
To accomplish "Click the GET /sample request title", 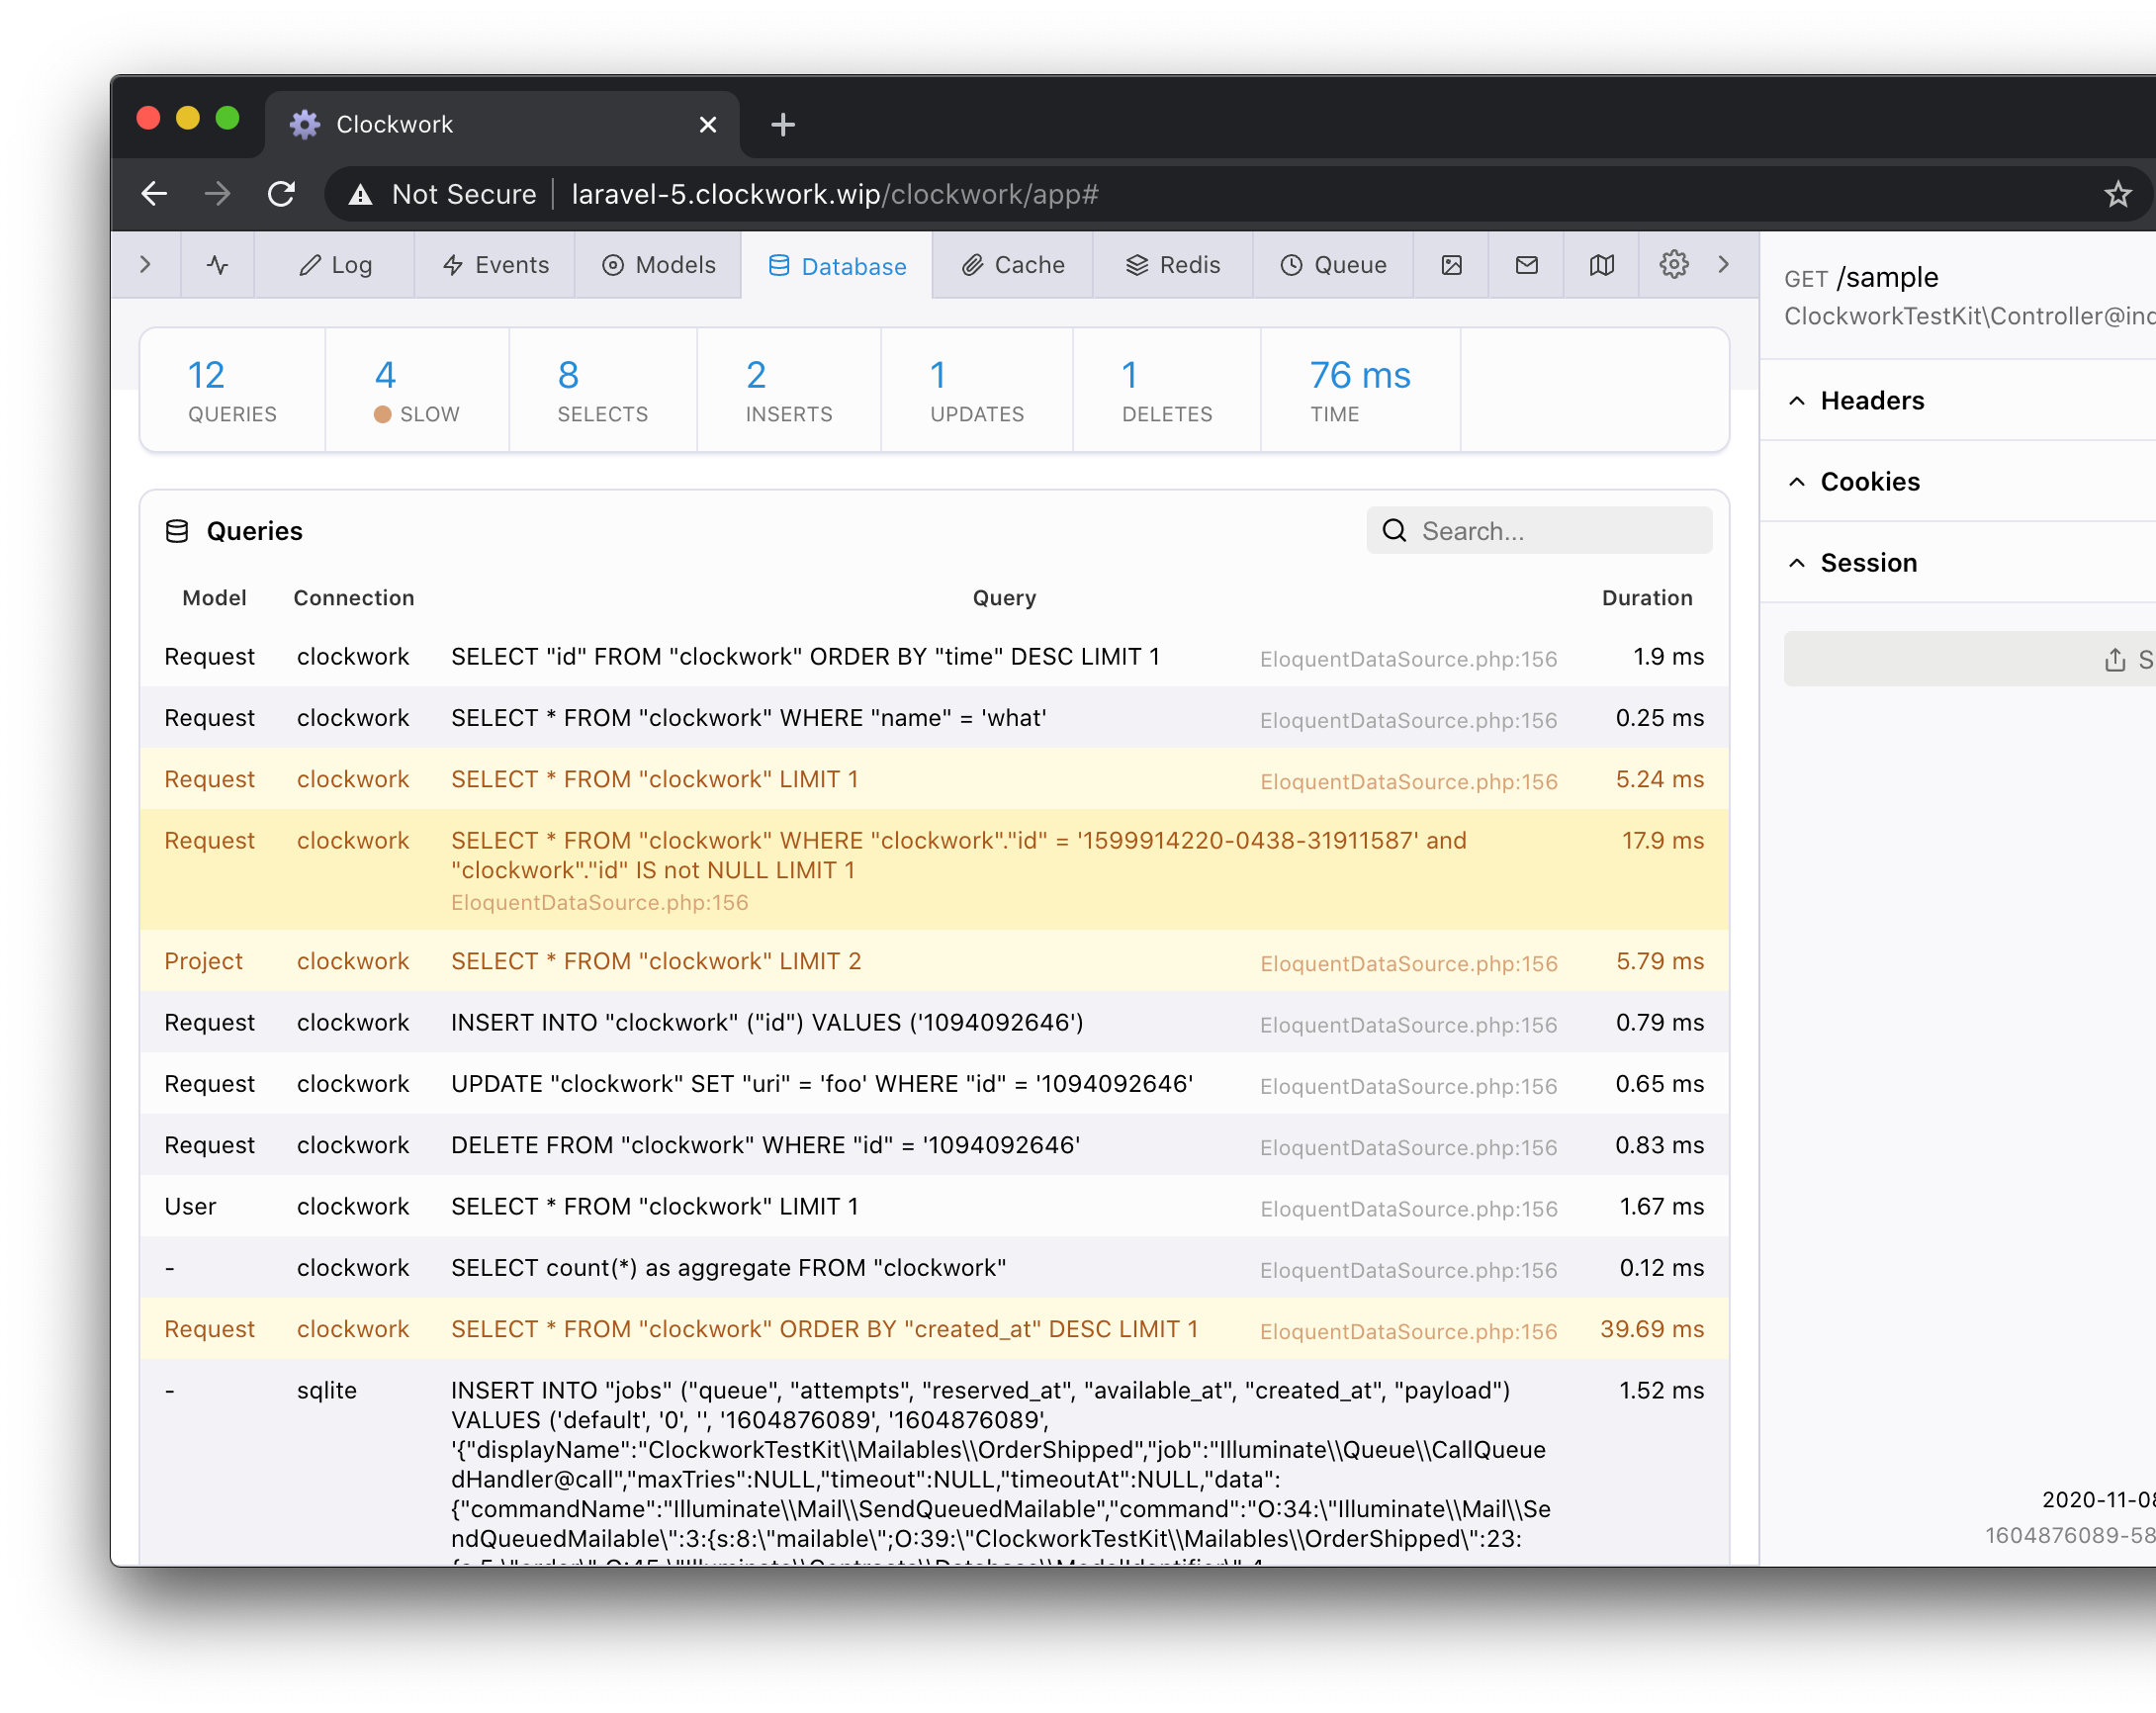I will pos(1861,277).
